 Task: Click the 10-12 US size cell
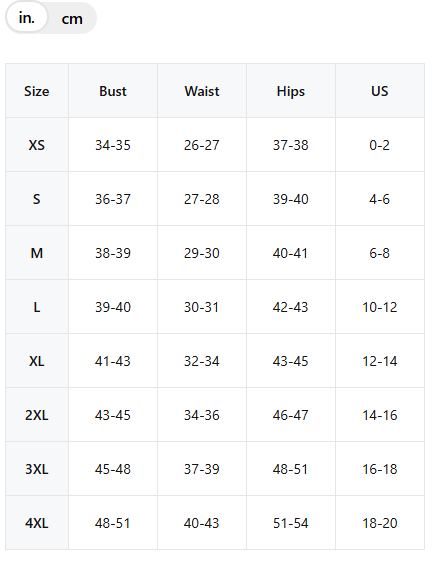(380, 307)
